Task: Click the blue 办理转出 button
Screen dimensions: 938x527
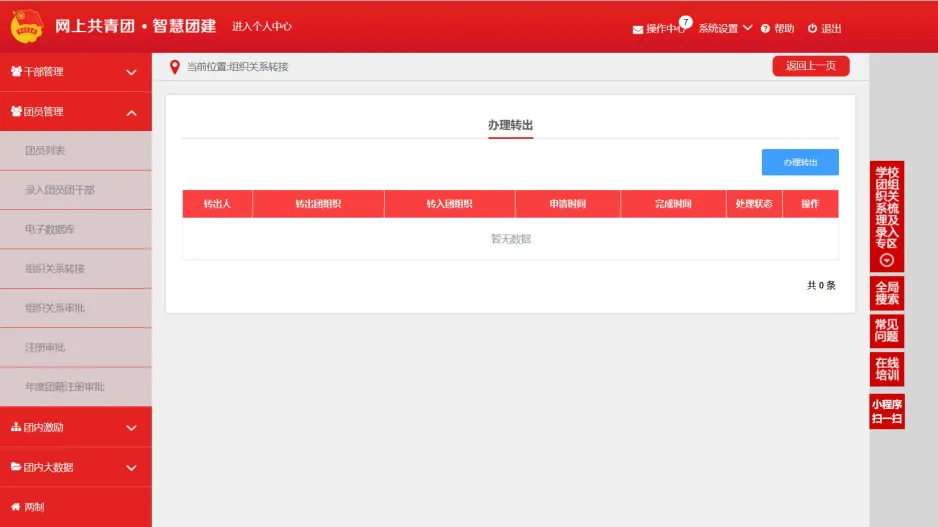Action: point(800,162)
